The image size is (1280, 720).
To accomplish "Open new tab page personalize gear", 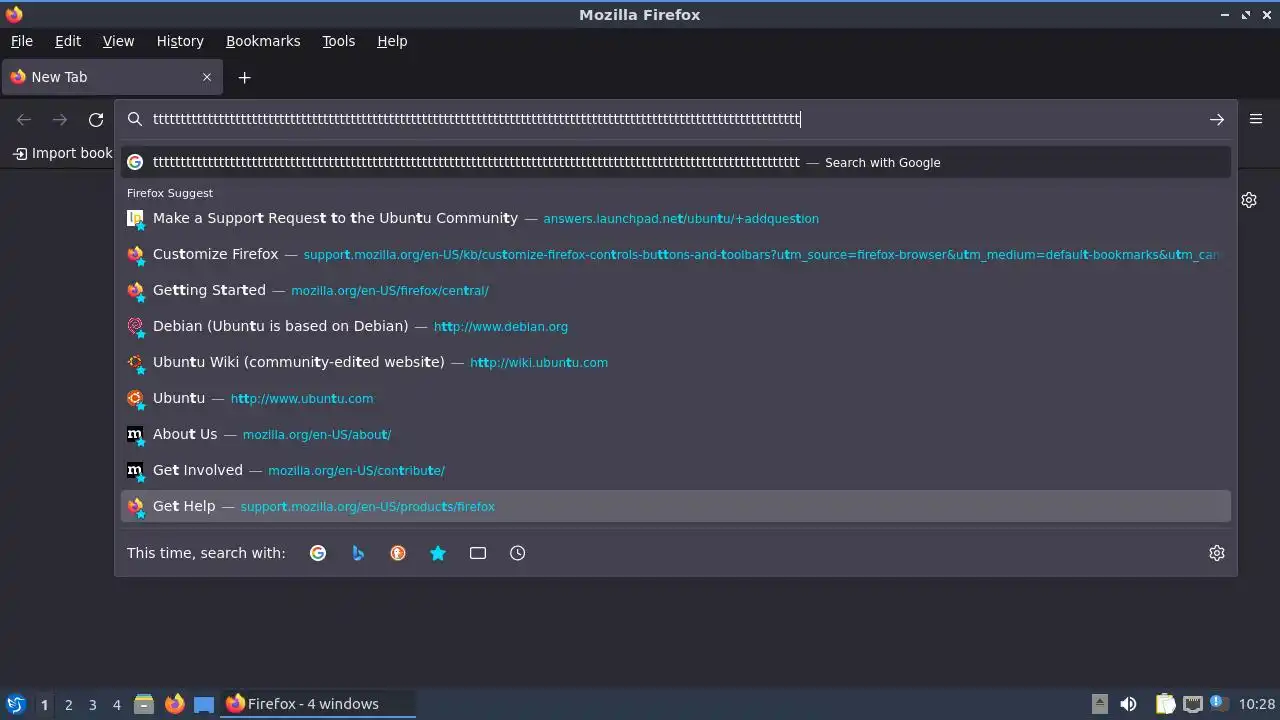I will (1249, 200).
